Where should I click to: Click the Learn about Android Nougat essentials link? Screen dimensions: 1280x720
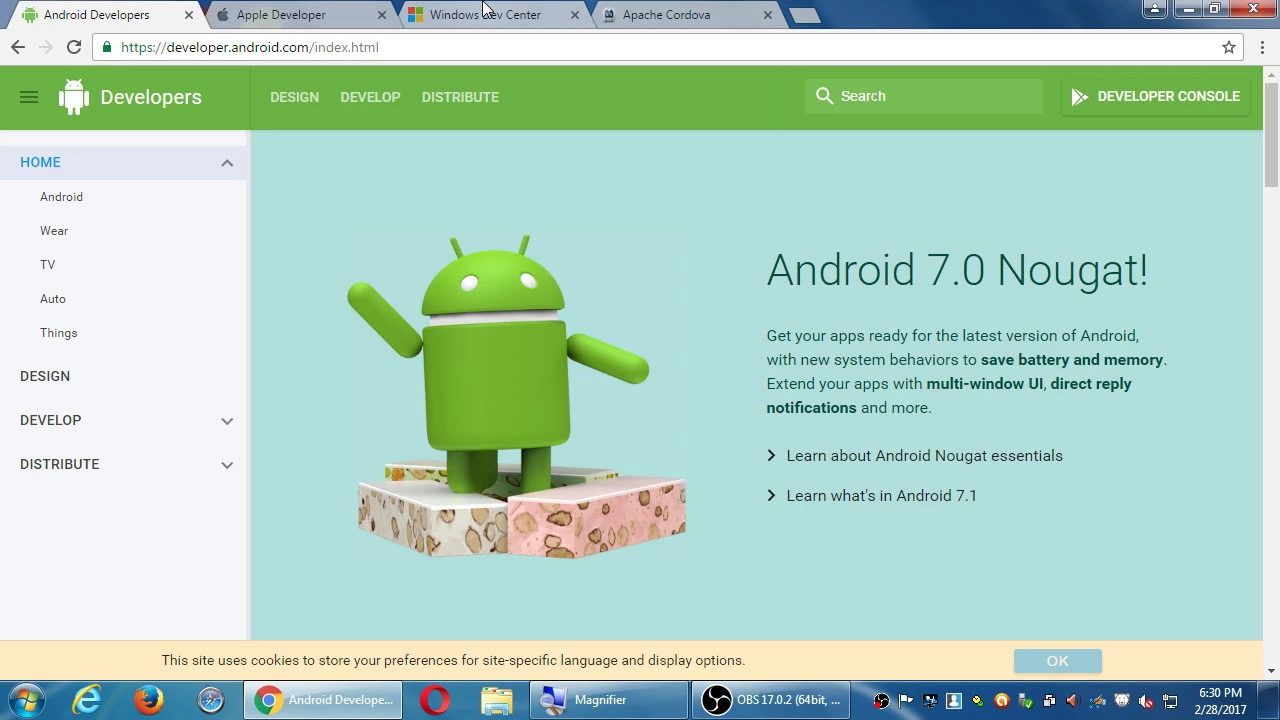(924, 456)
